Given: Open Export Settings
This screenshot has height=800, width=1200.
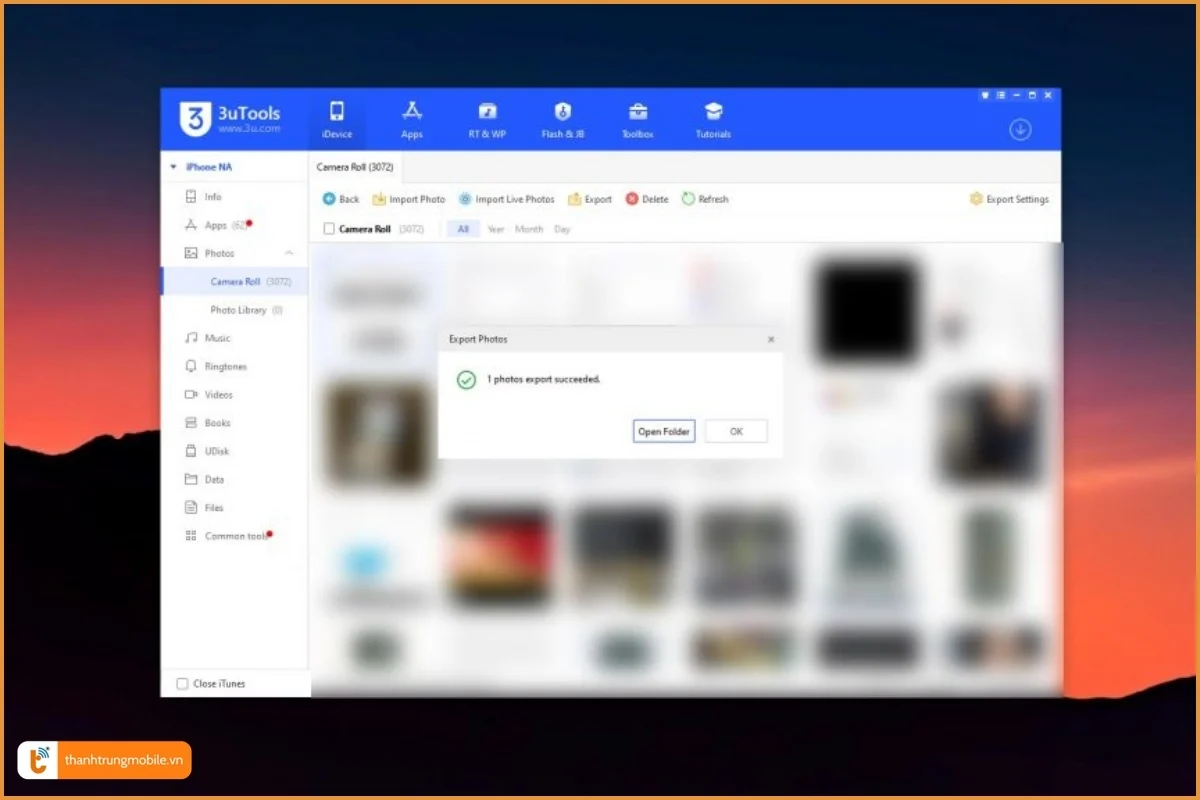Looking at the screenshot, I should coord(1009,199).
